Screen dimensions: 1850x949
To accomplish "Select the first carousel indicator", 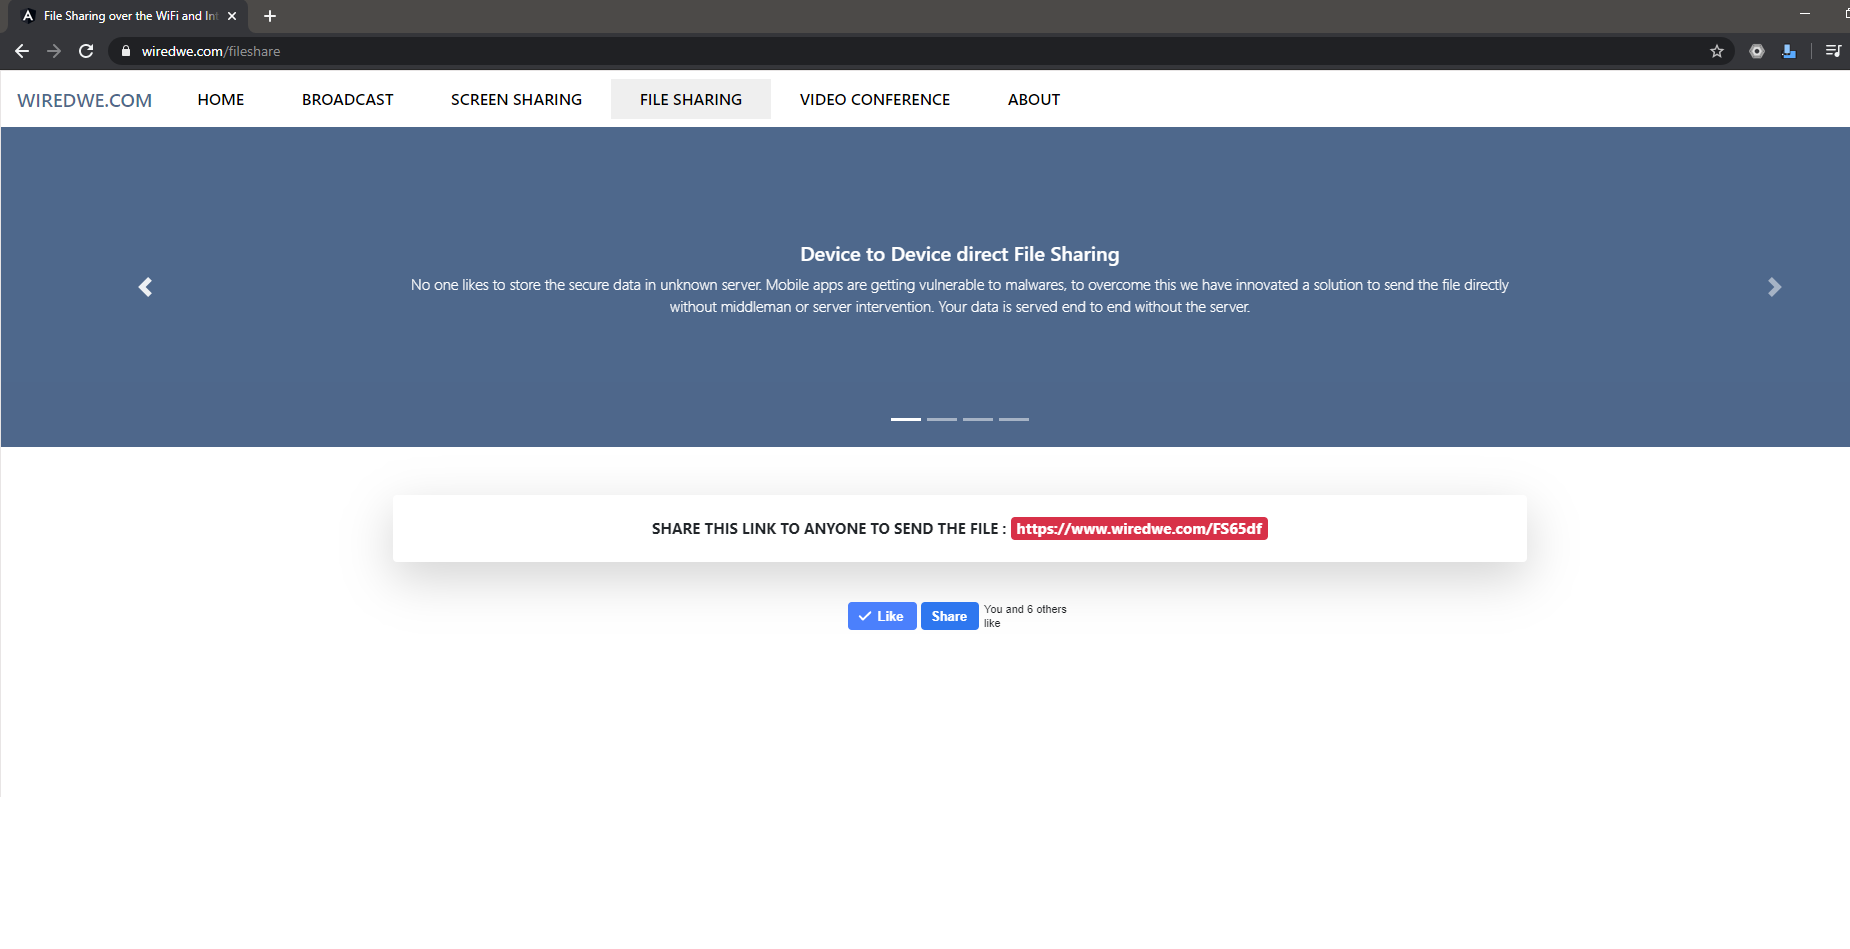I will pos(906,419).
